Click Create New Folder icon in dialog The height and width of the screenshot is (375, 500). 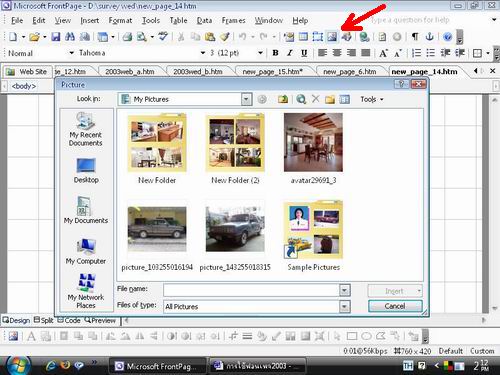[330, 99]
